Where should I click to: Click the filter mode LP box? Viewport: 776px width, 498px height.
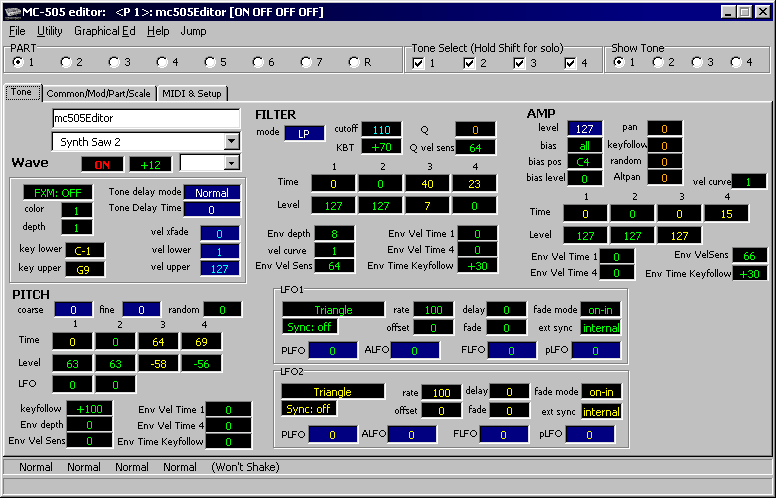tap(304, 134)
